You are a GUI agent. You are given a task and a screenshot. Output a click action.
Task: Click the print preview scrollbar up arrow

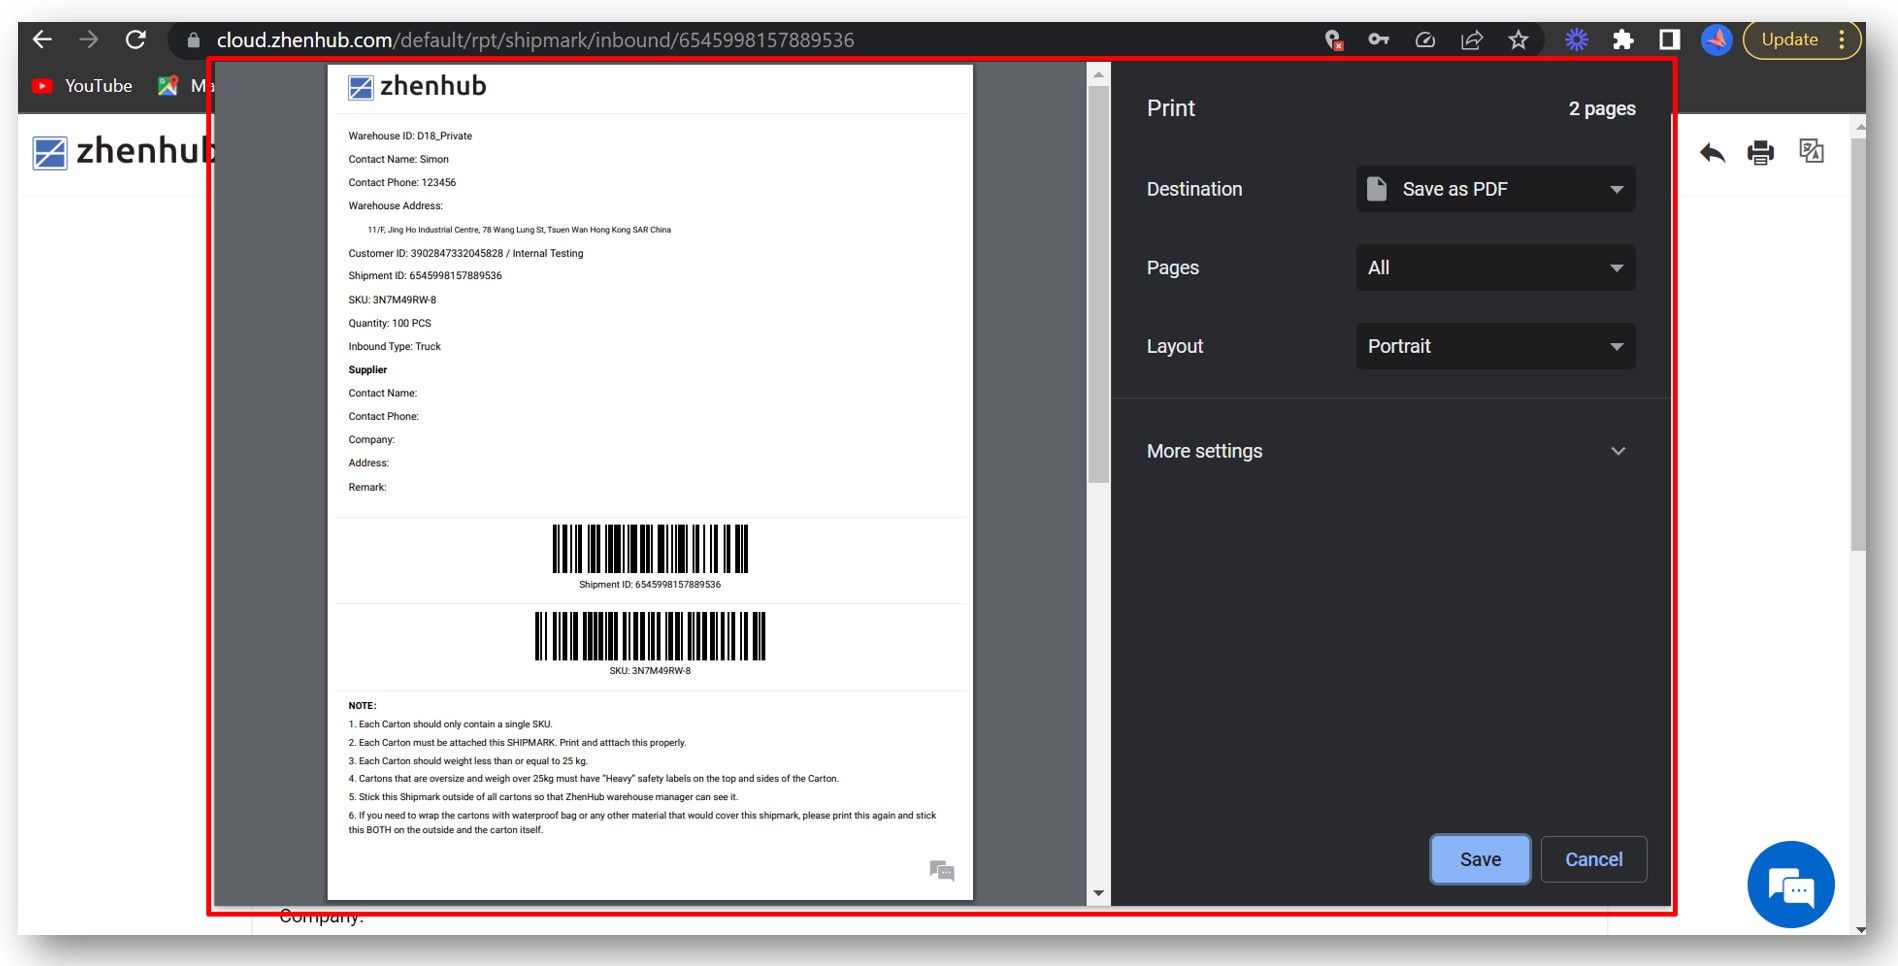point(1098,74)
